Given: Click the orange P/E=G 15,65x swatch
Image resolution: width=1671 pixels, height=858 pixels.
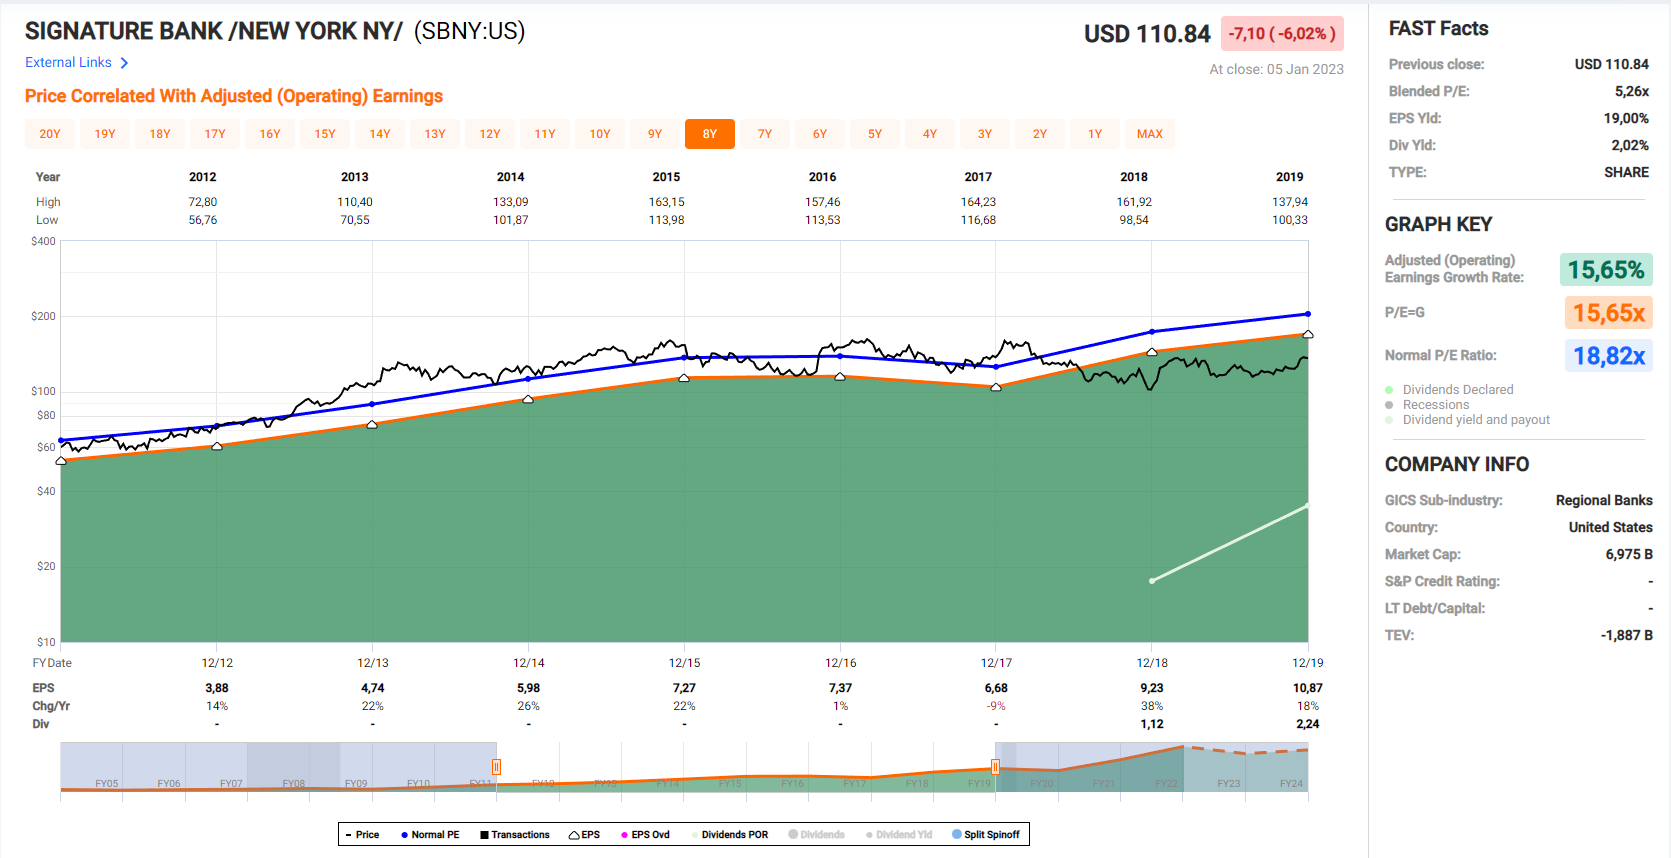Looking at the screenshot, I should (x=1608, y=313).
